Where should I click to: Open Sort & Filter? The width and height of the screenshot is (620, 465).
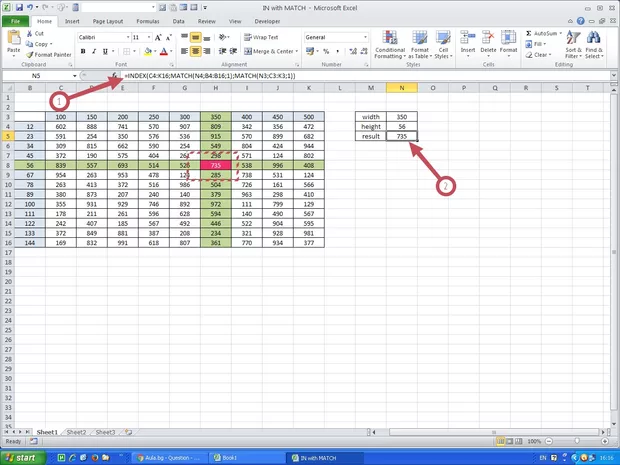pos(573,45)
